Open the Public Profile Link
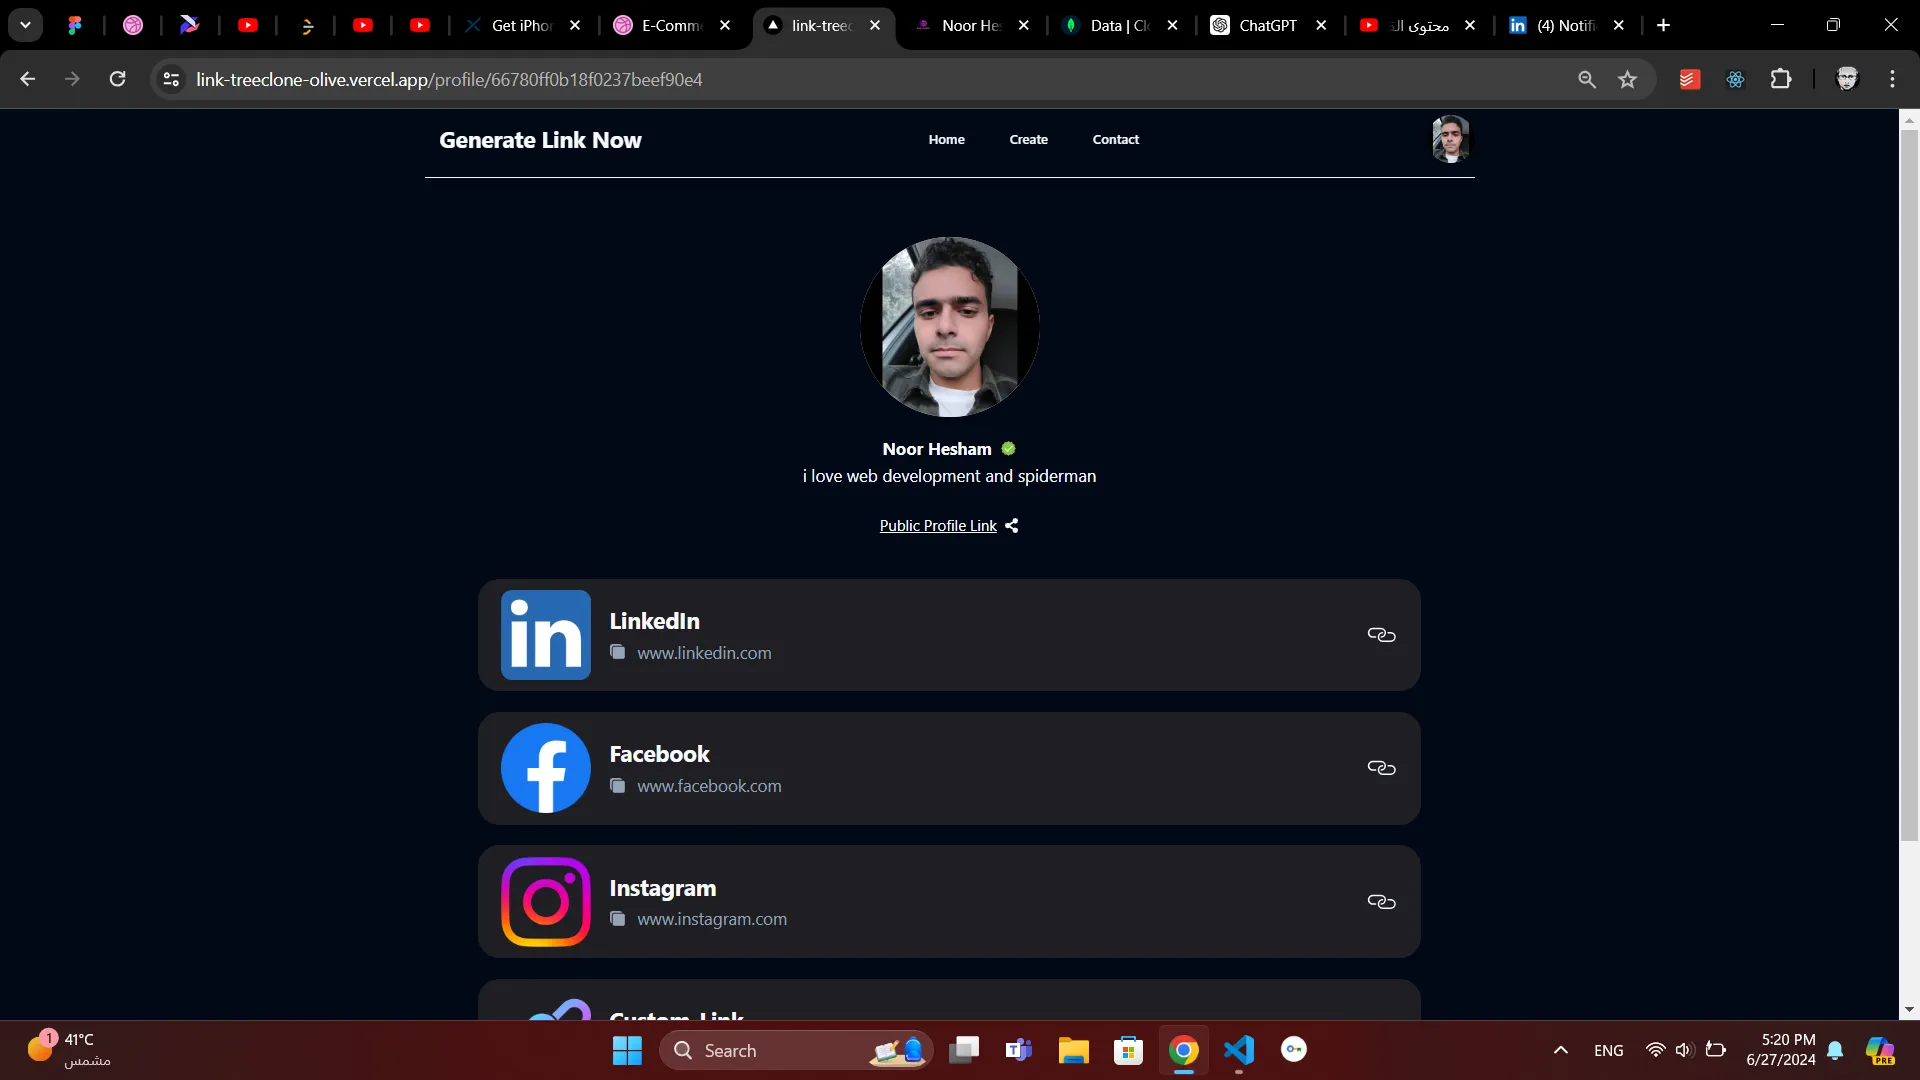Screen dimensions: 1920x1080 [x=938, y=526]
